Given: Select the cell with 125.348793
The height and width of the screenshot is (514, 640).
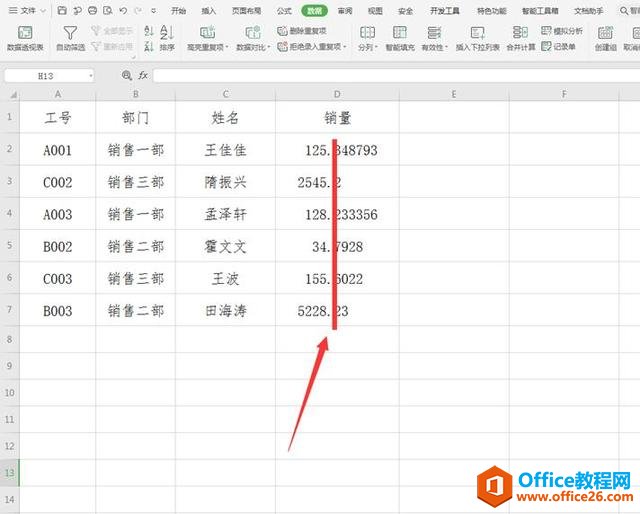Looking at the screenshot, I should tap(337, 150).
